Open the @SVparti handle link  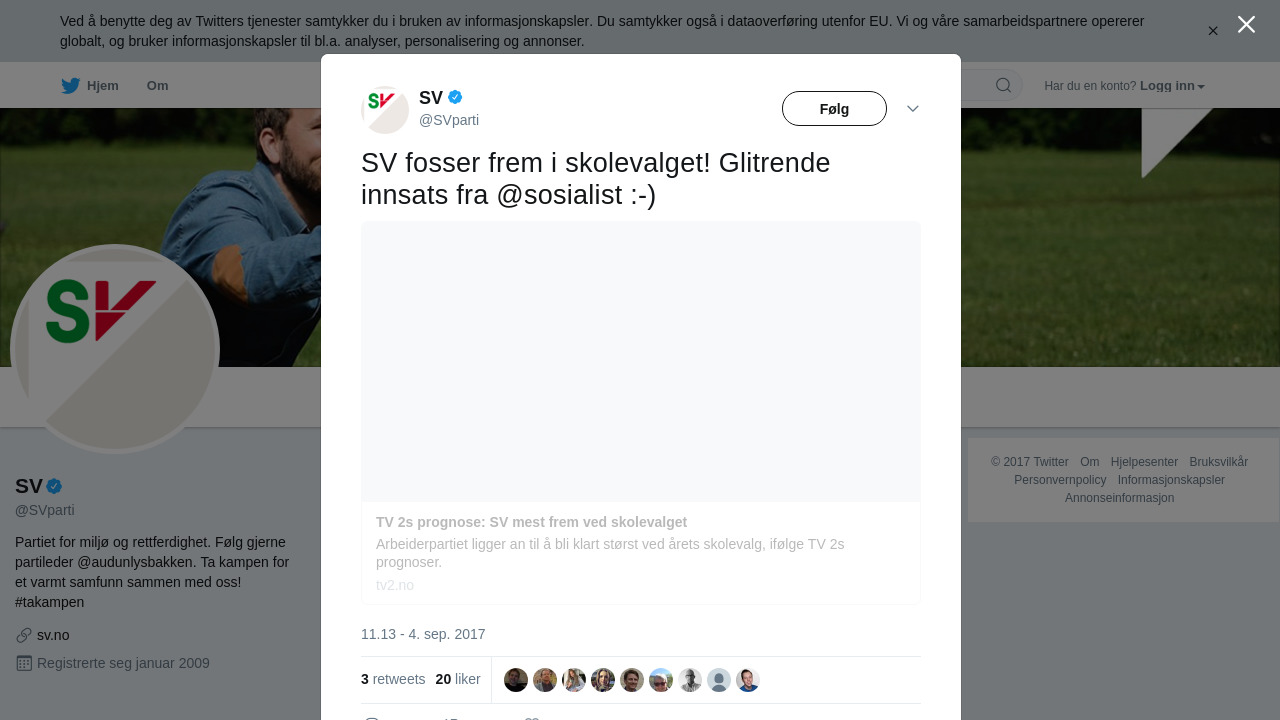click(x=449, y=120)
